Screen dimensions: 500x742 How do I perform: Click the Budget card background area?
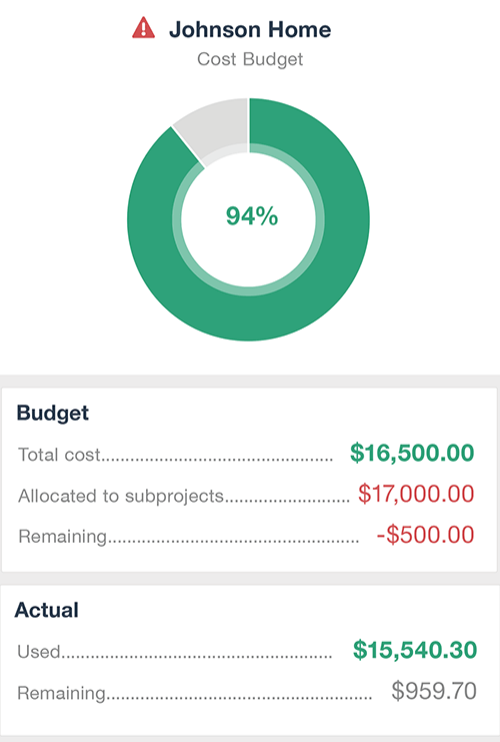(x=249, y=479)
